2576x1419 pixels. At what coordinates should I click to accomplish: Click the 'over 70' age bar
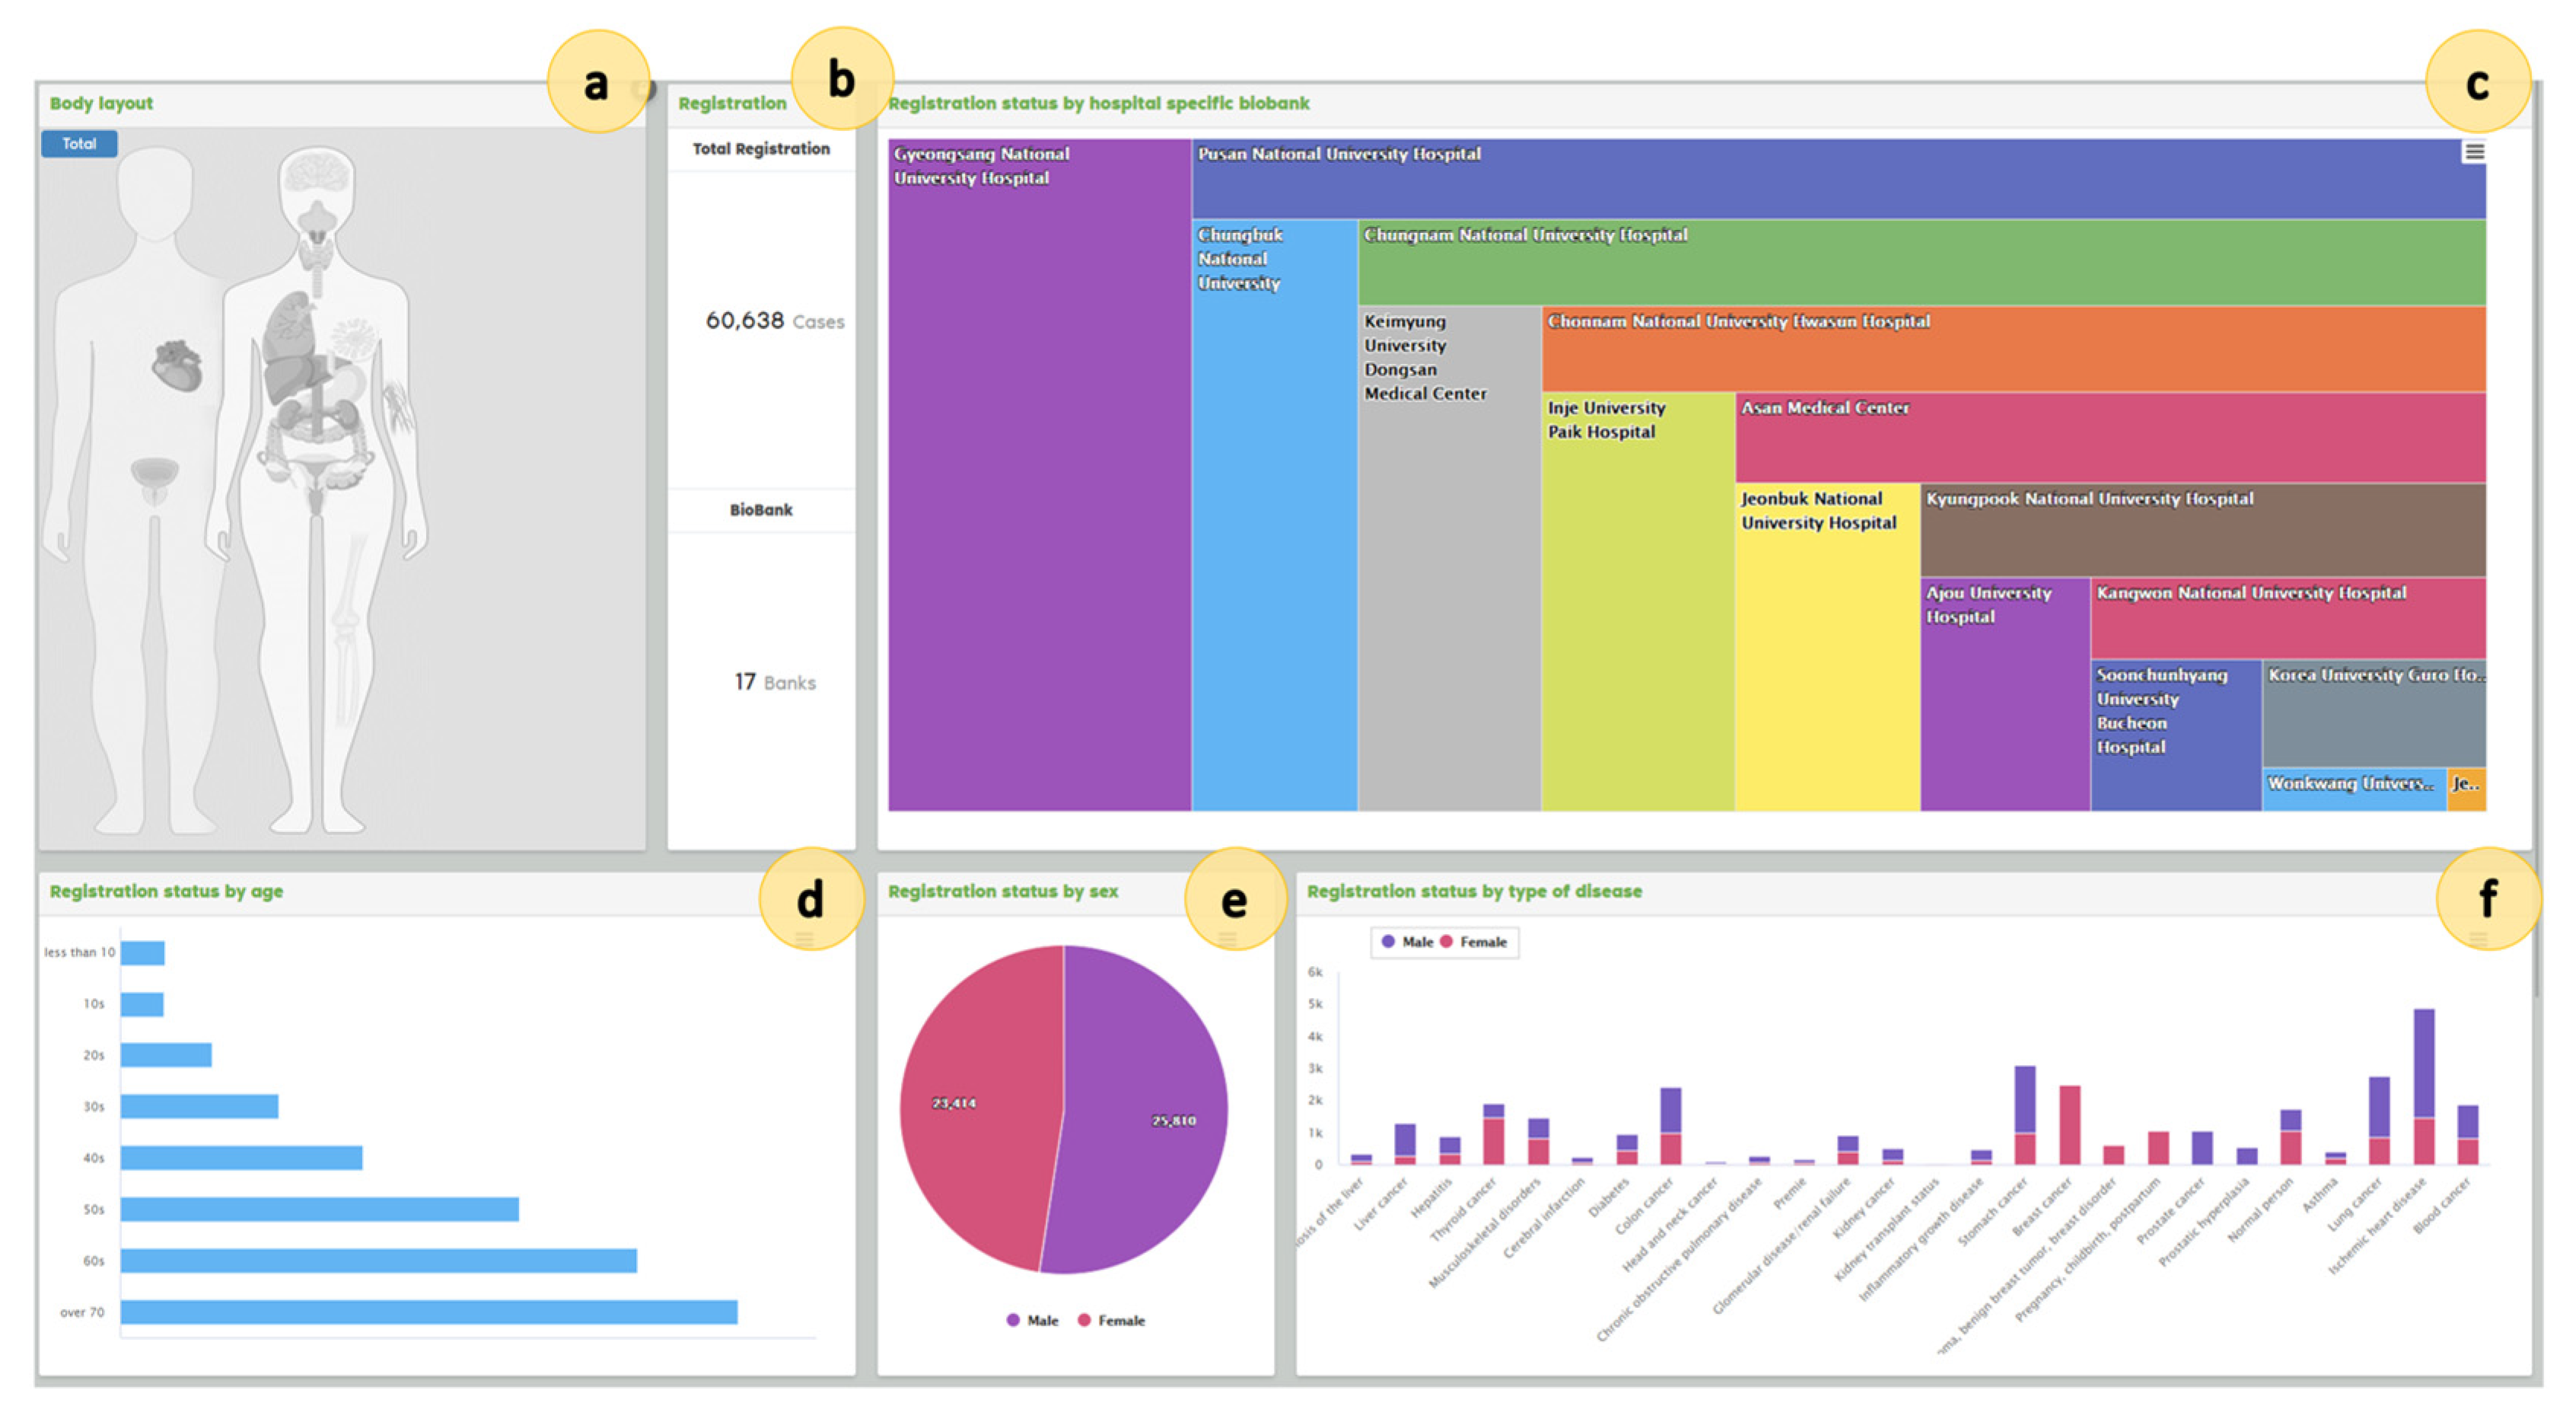click(x=428, y=1312)
